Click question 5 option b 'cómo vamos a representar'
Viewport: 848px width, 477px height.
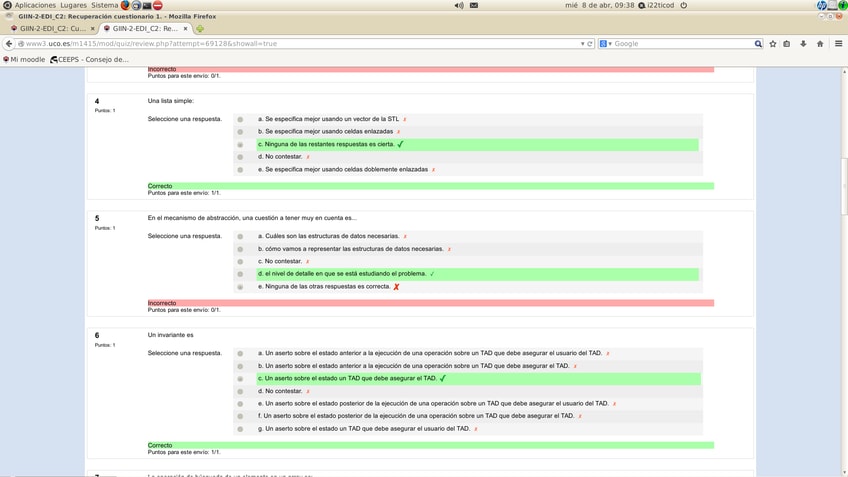click(350, 249)
